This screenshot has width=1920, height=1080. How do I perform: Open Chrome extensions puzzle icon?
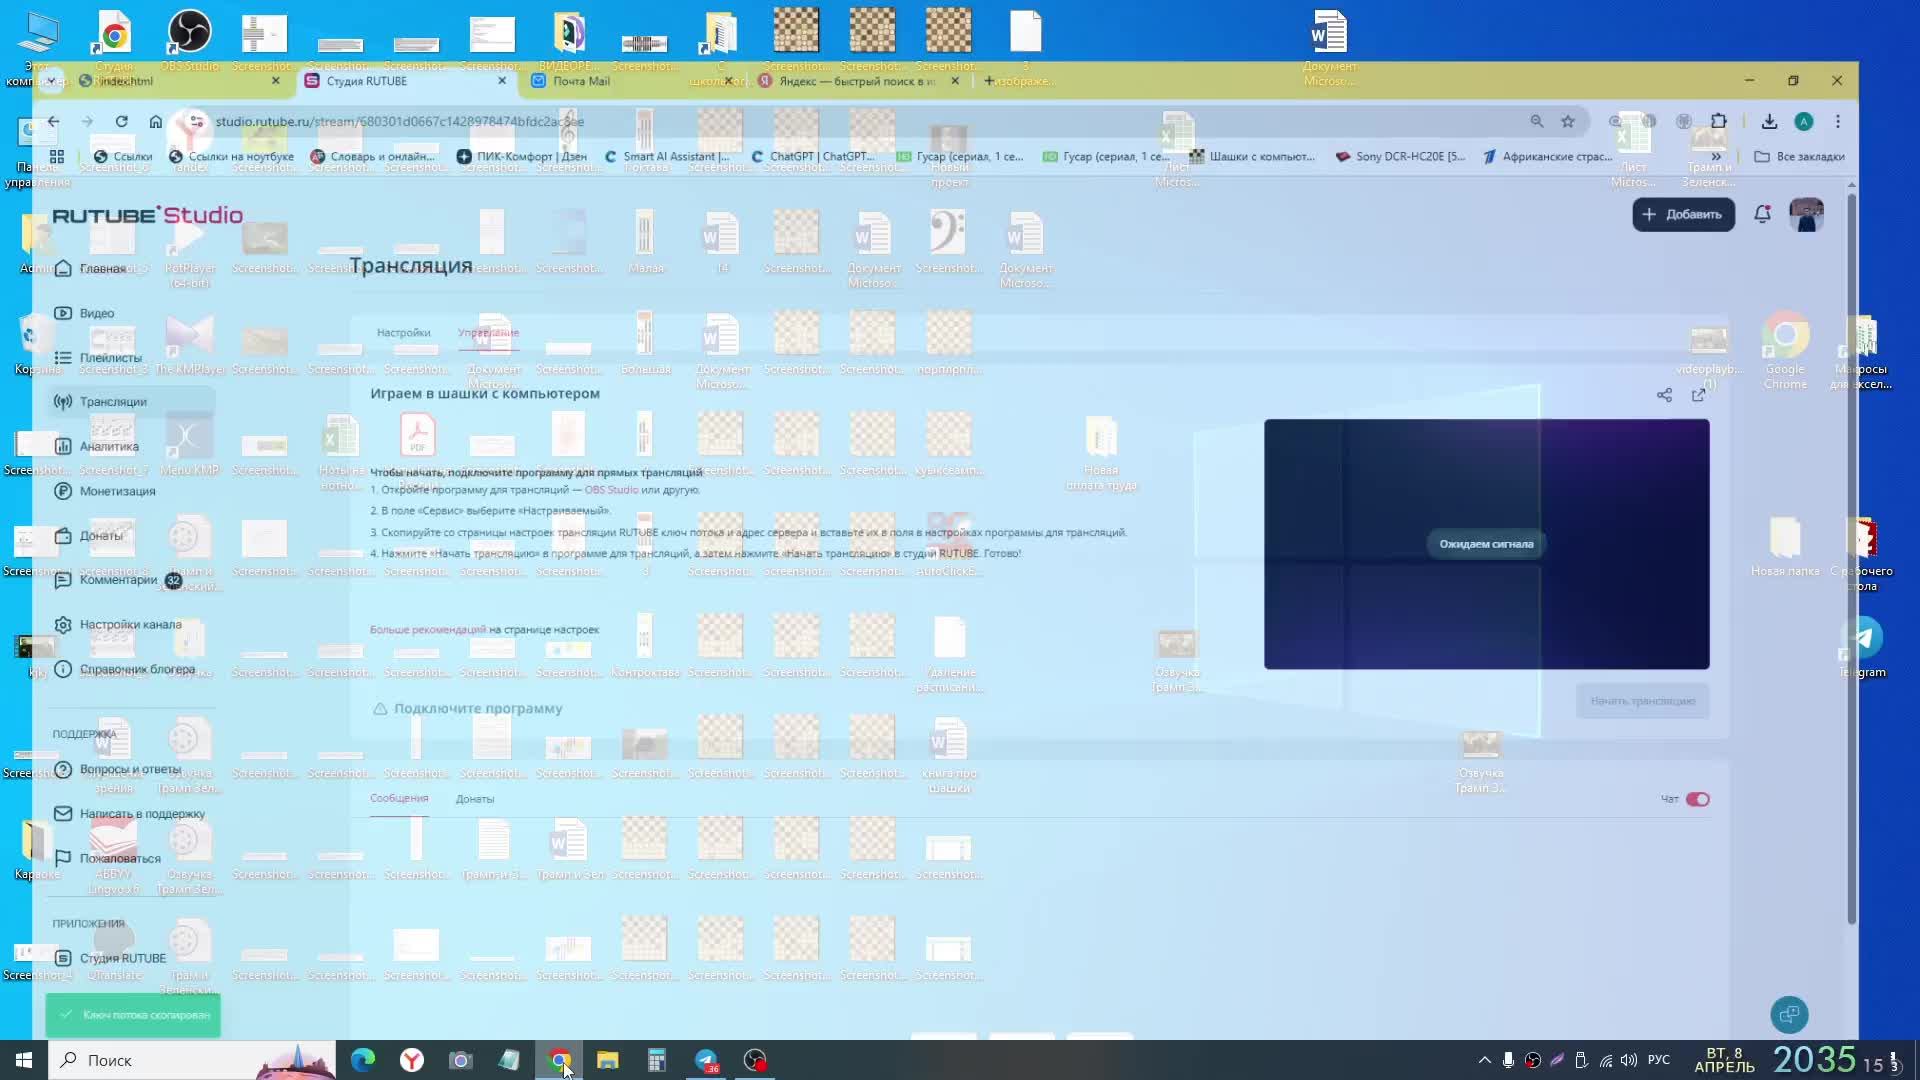pos(1718,121)
